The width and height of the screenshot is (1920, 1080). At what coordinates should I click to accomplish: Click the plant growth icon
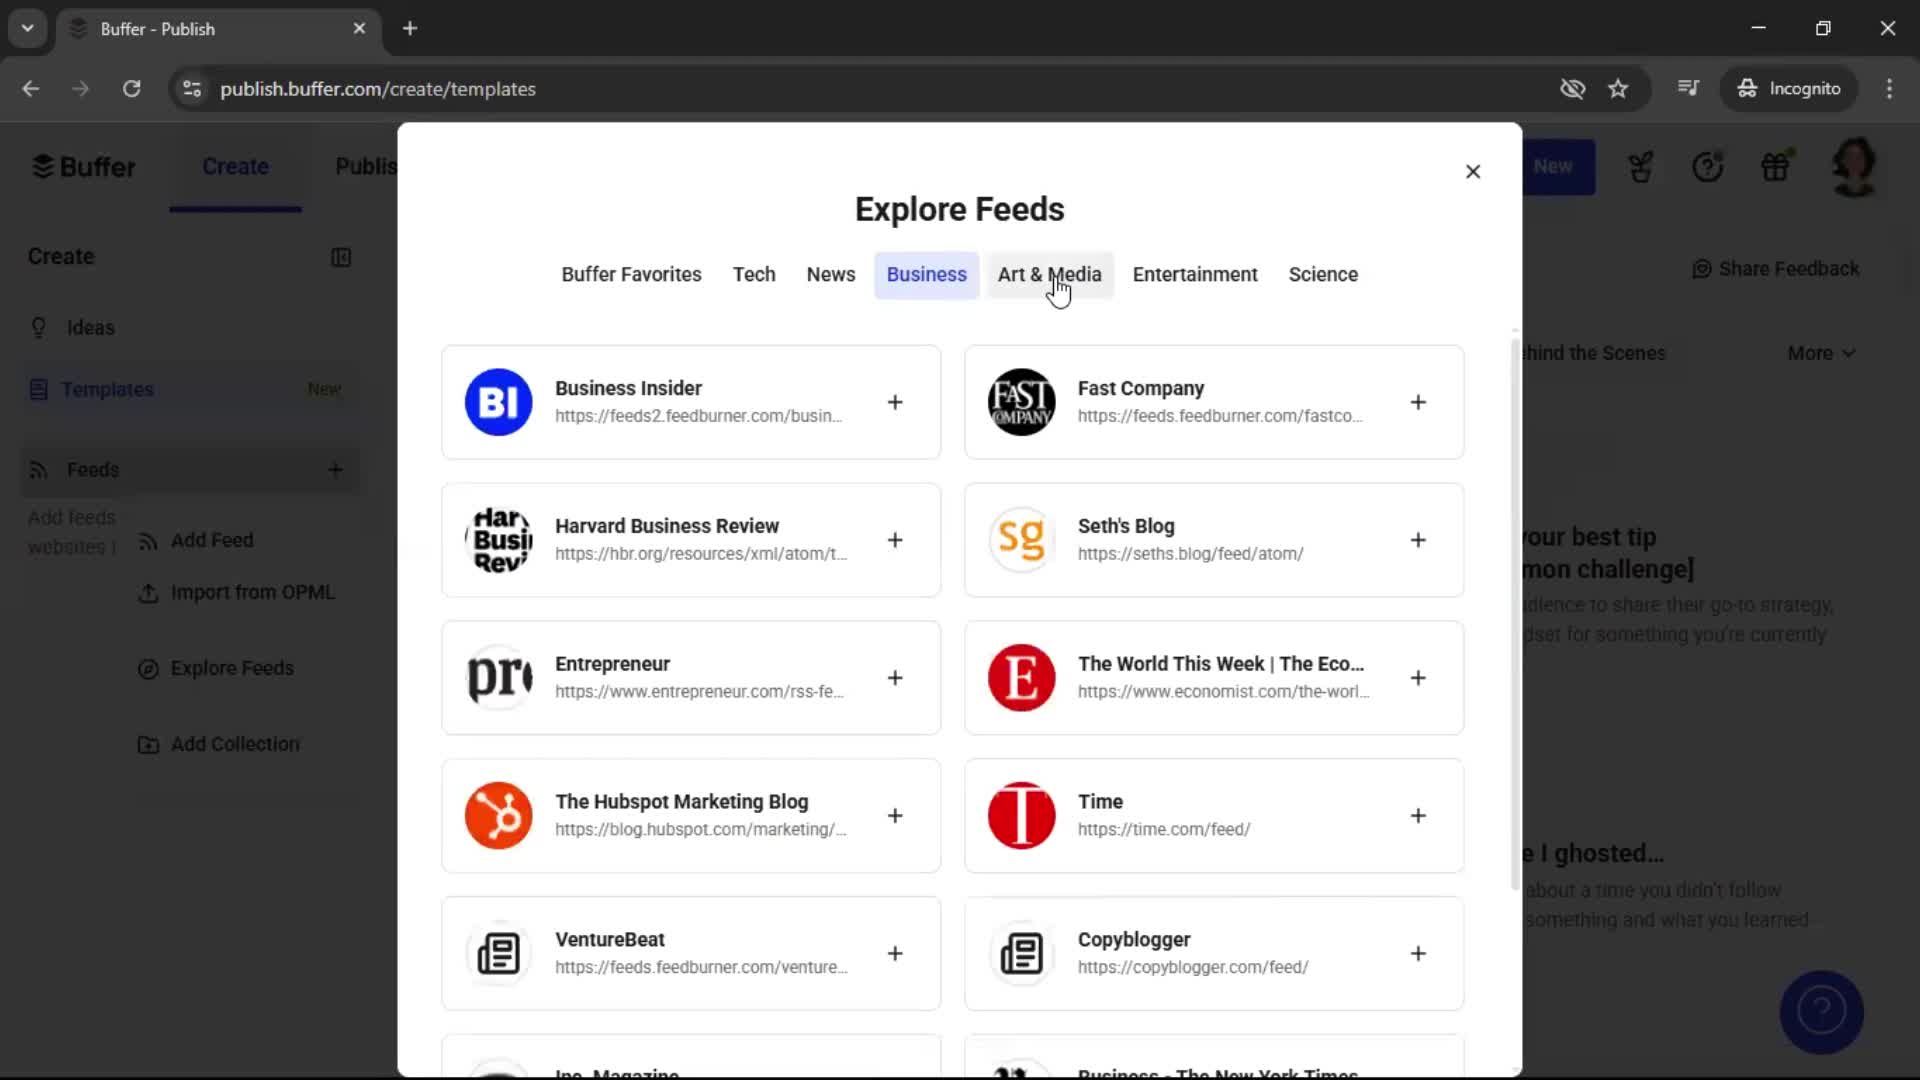click(x=1640, y=167)
